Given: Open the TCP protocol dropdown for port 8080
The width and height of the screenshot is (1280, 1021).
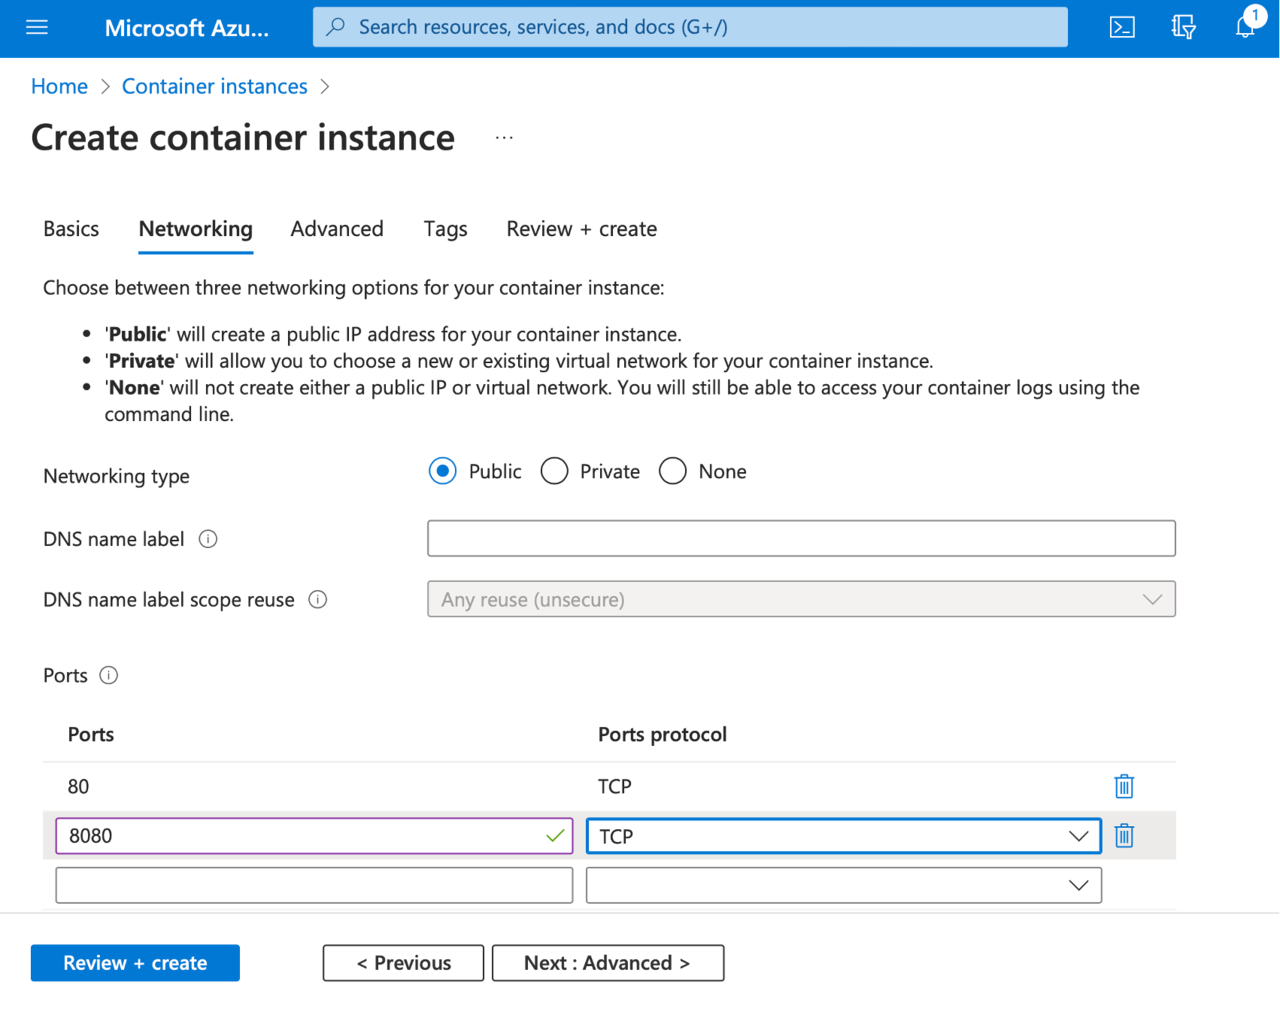Looking at the screenshot, I should pyautogui.click(x=1077, y=836).
